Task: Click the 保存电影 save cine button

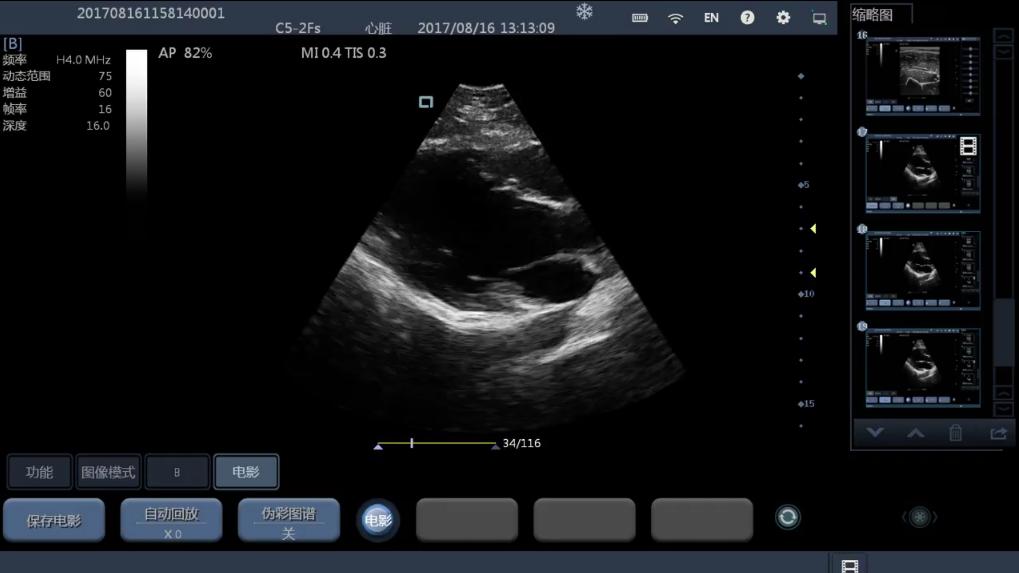Action: point(54,521)
